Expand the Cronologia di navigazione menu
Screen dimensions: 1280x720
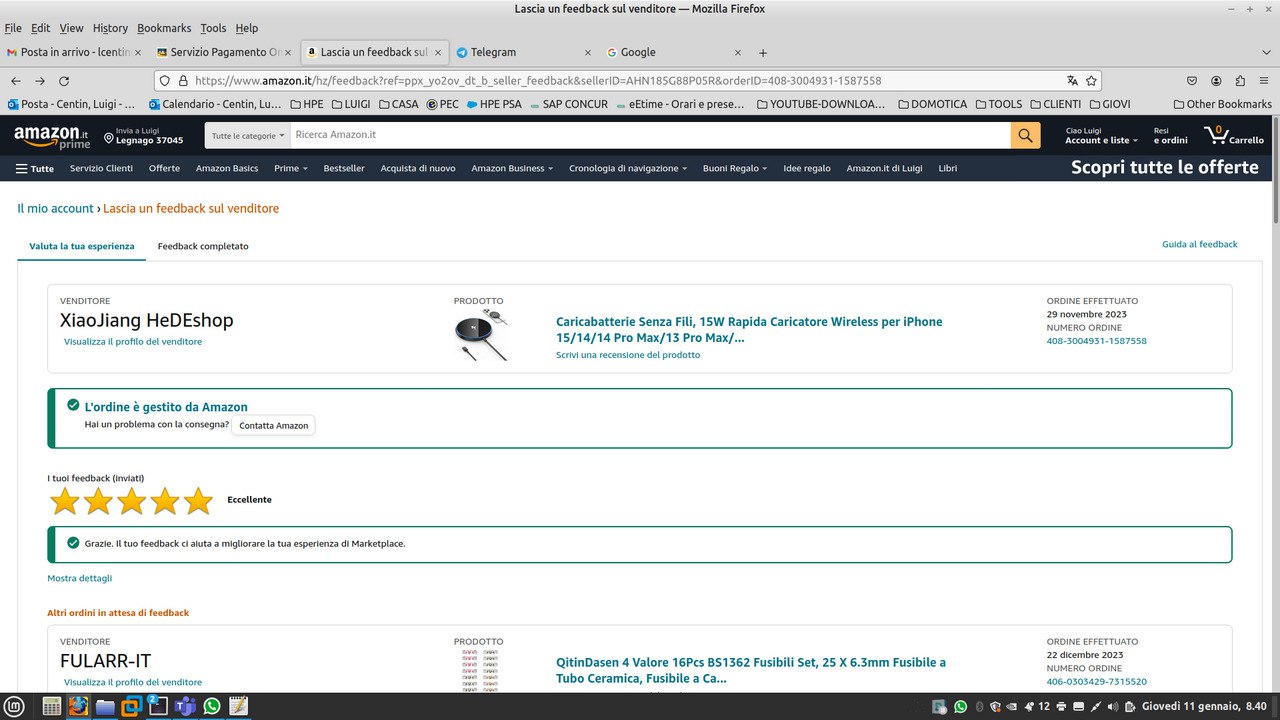click(x=627, y=168)
